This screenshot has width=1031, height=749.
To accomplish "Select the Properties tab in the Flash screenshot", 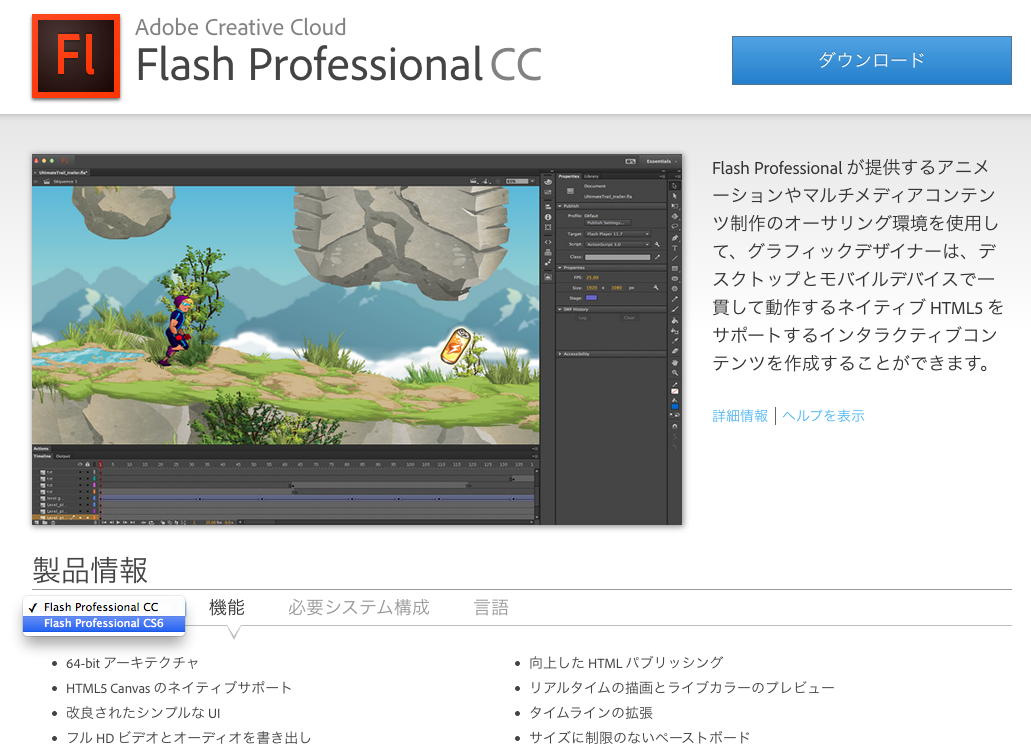I will click(569, 176).
